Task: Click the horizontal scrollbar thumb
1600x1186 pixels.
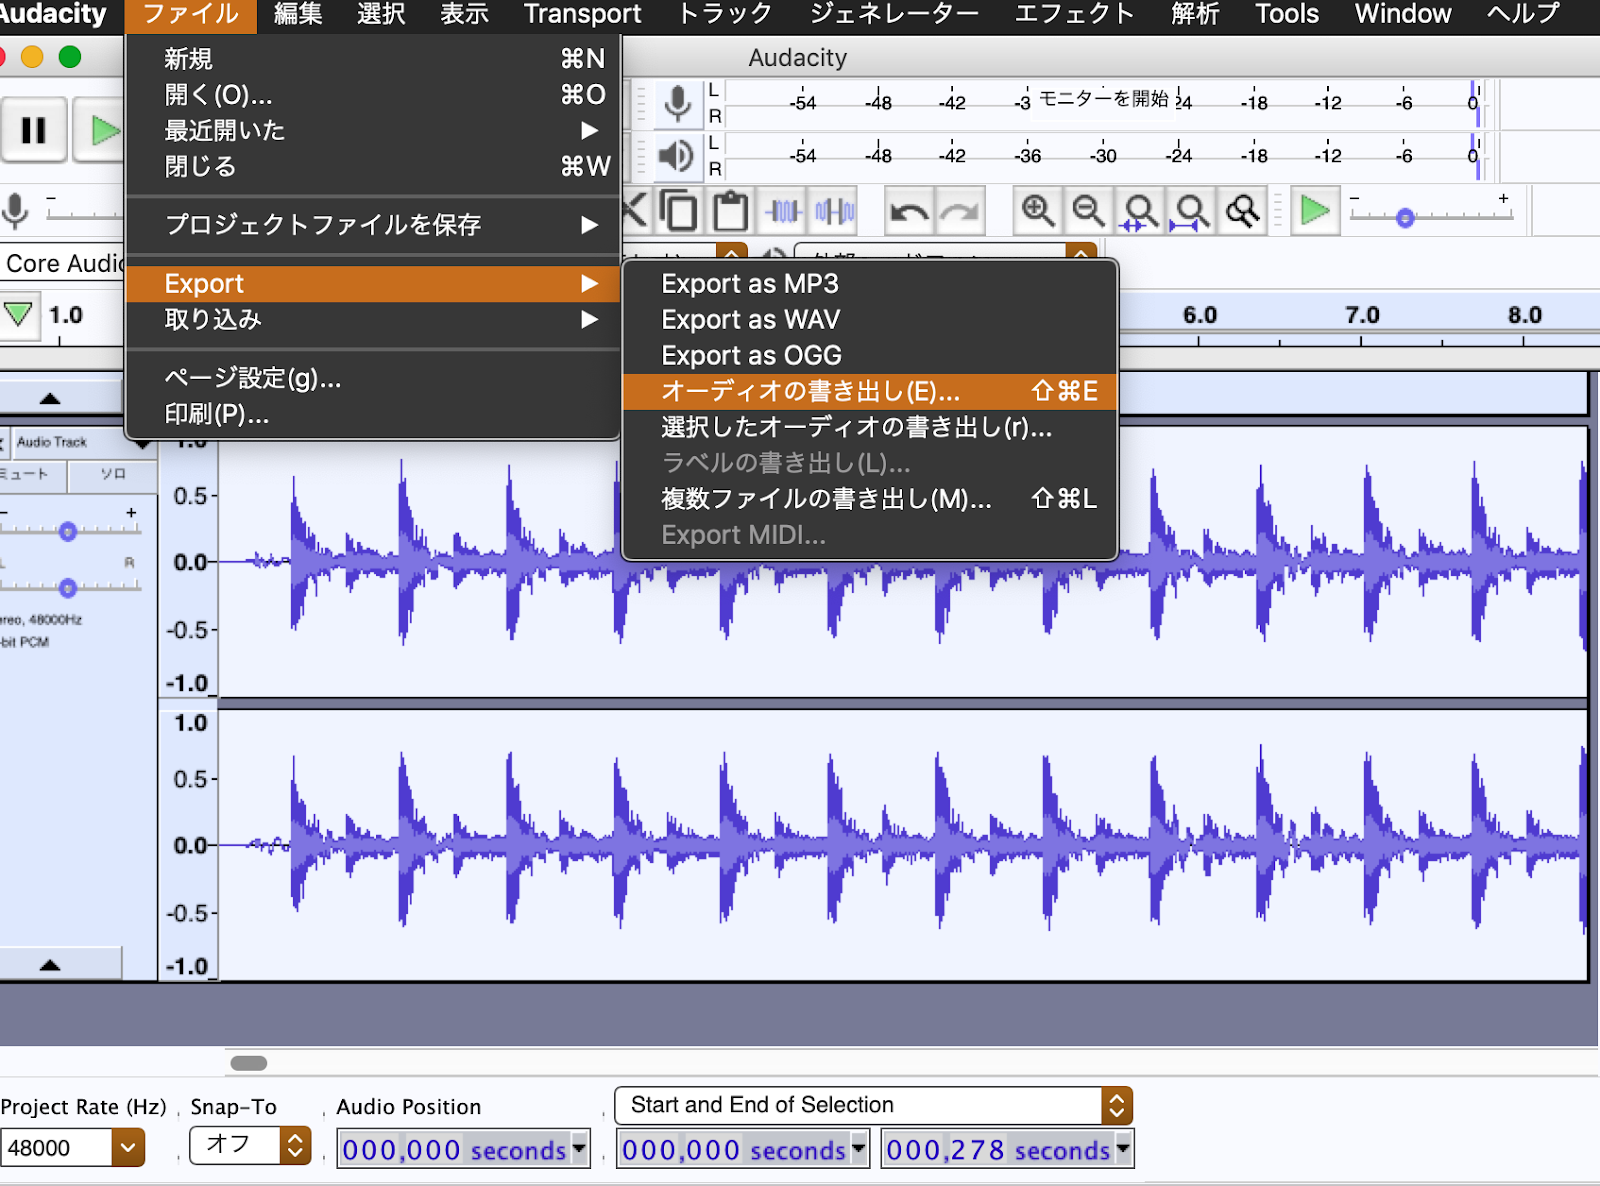Action: (x=249, y=1063)
